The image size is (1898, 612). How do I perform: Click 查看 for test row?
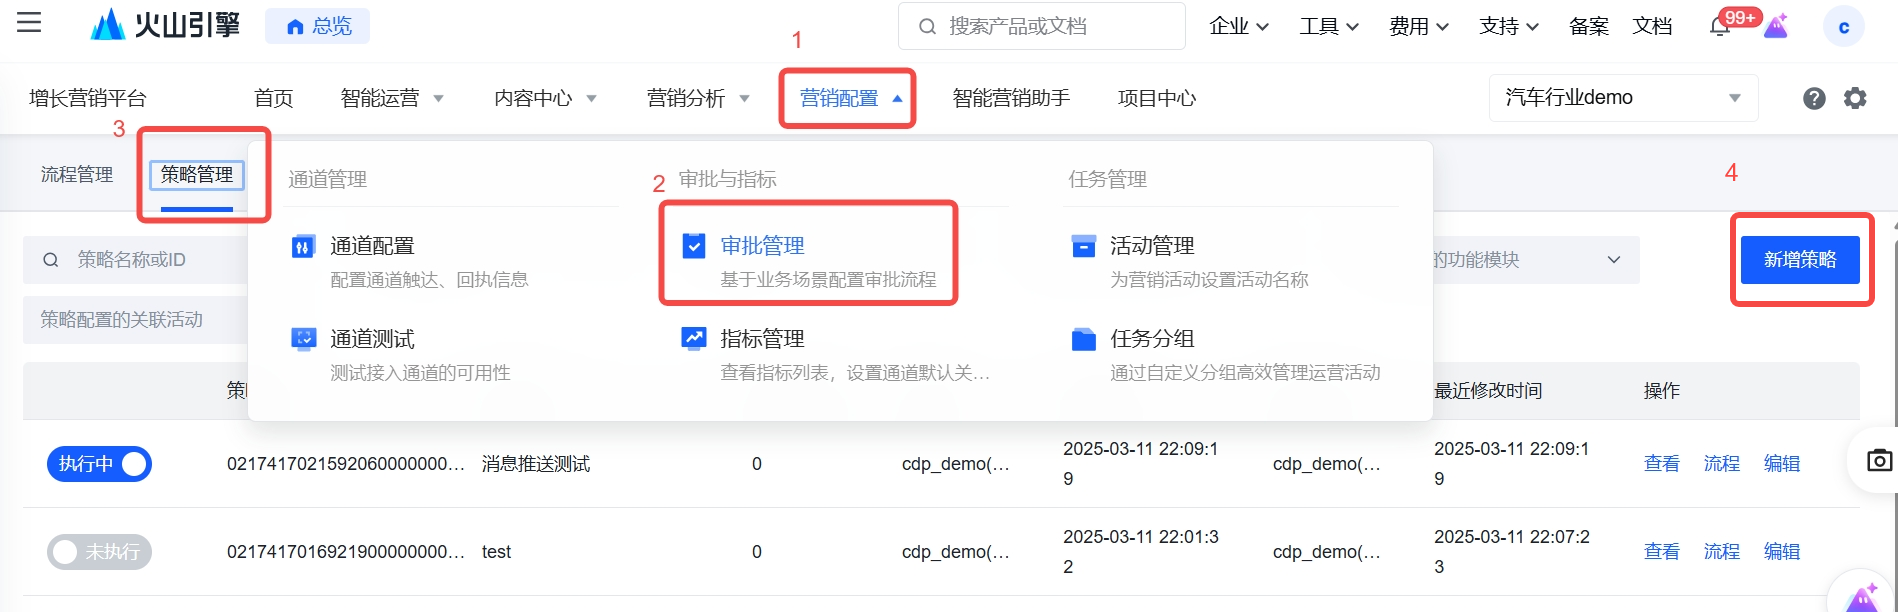(1662, 552)
